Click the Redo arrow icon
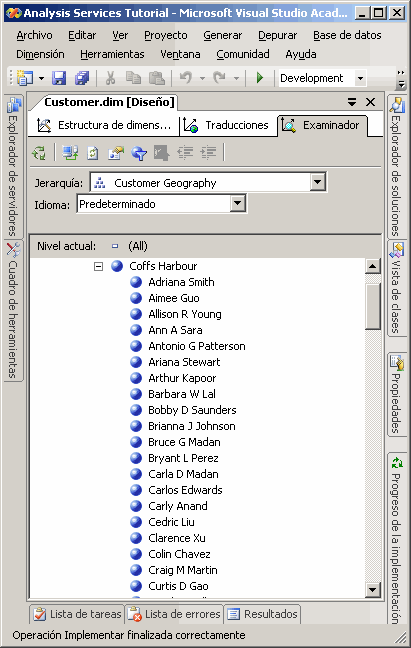 pos(219,78)
